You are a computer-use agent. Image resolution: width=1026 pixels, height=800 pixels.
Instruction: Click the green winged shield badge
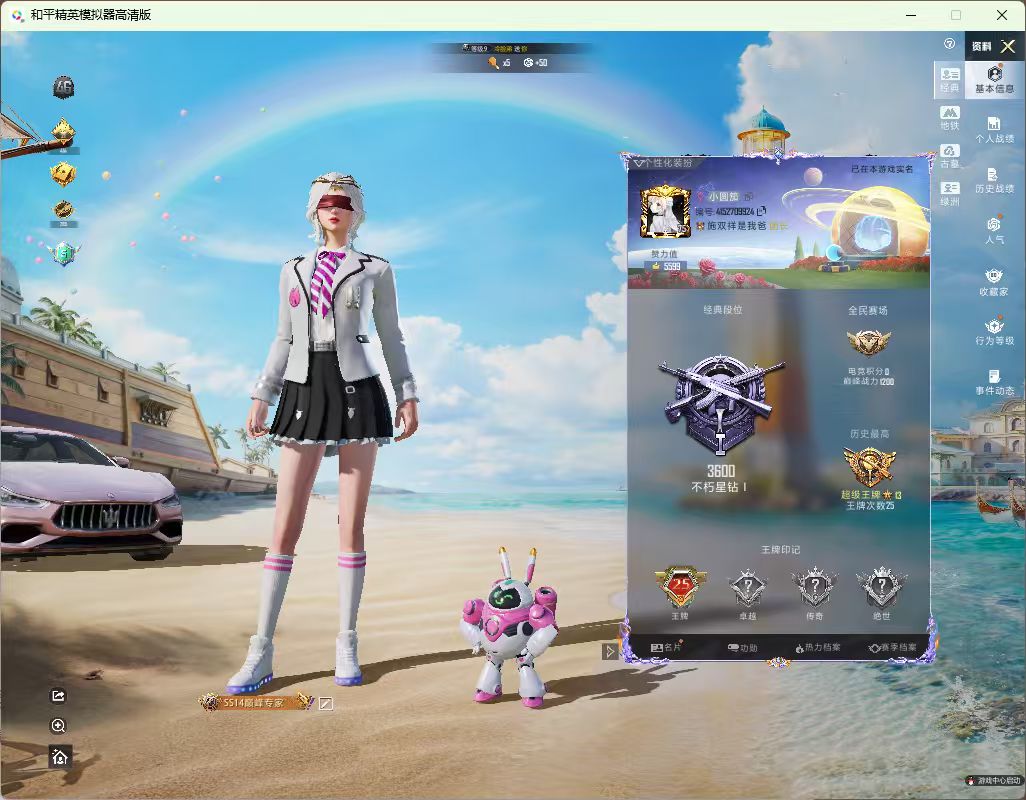tap(63, 252)
